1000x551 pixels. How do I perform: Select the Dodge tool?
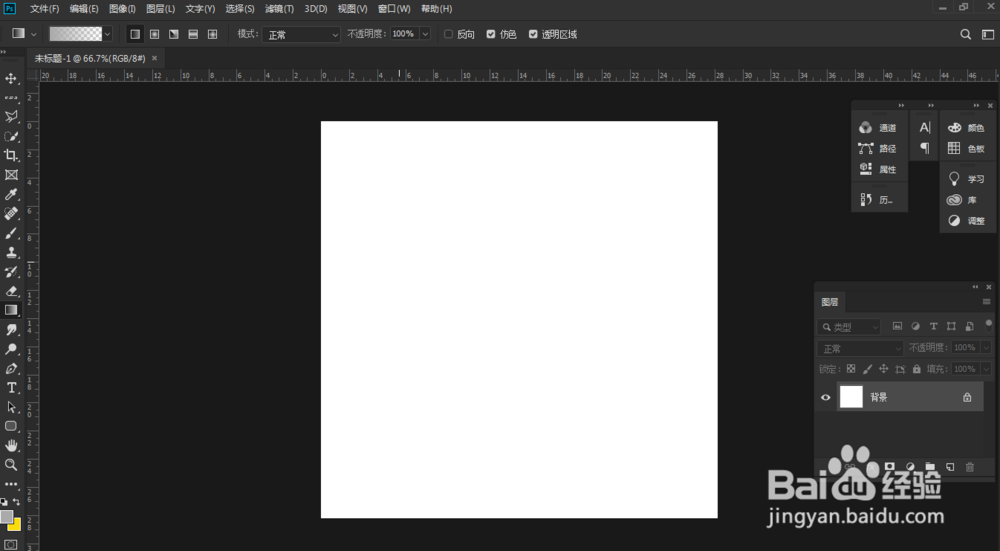tap(11, 349)
